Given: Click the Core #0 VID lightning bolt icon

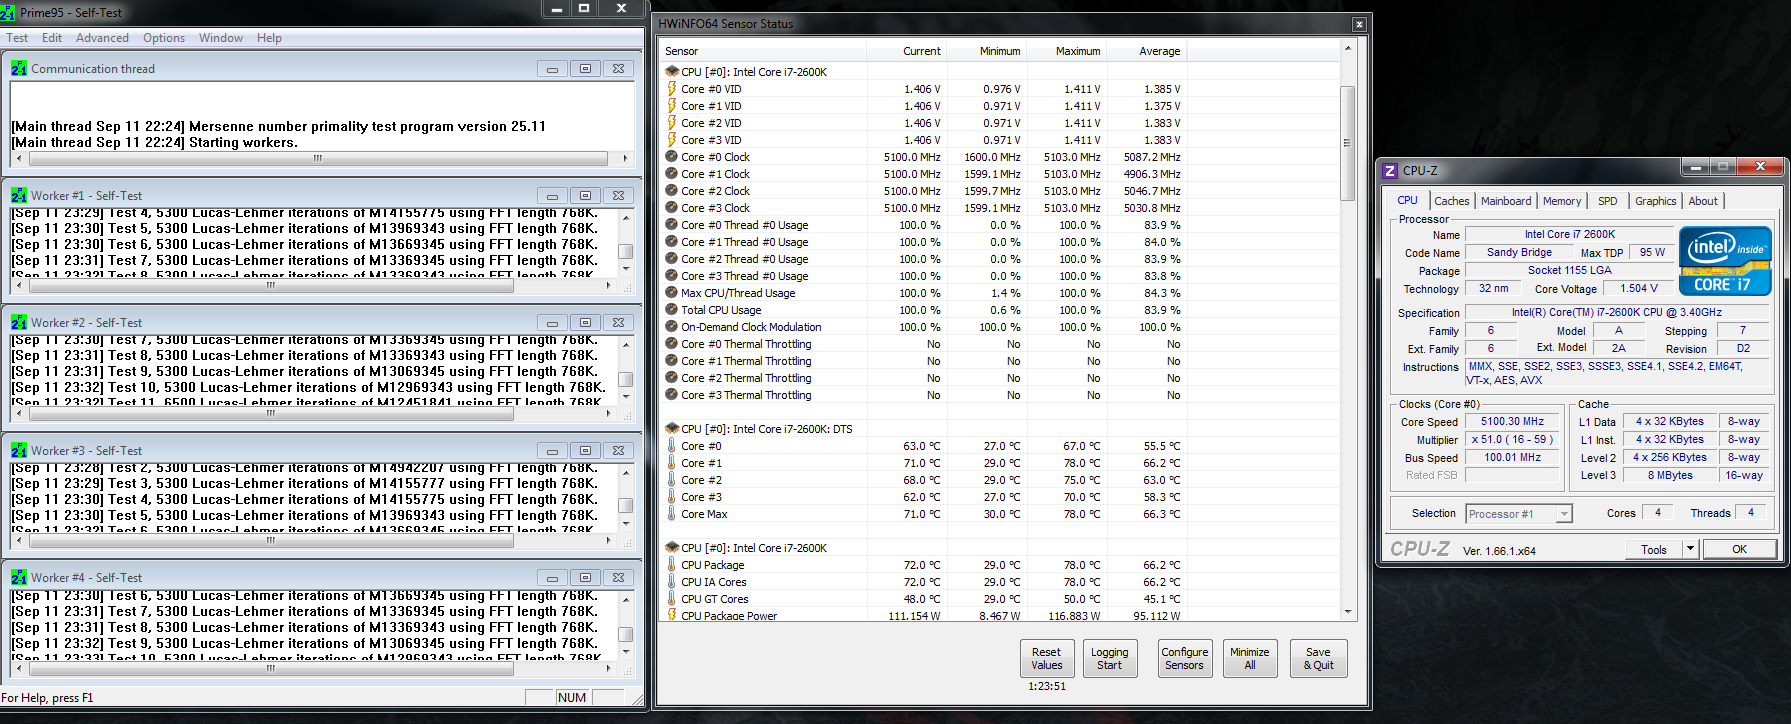Looking at the screenshot, I should coord(672,89).
